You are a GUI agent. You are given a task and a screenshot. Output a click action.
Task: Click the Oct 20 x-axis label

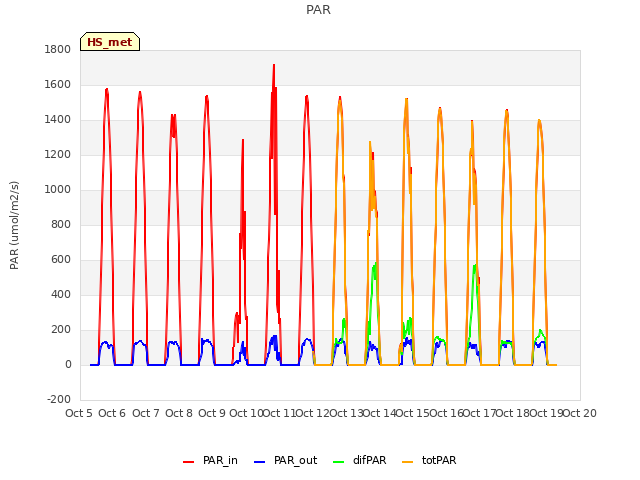point(580,413)
